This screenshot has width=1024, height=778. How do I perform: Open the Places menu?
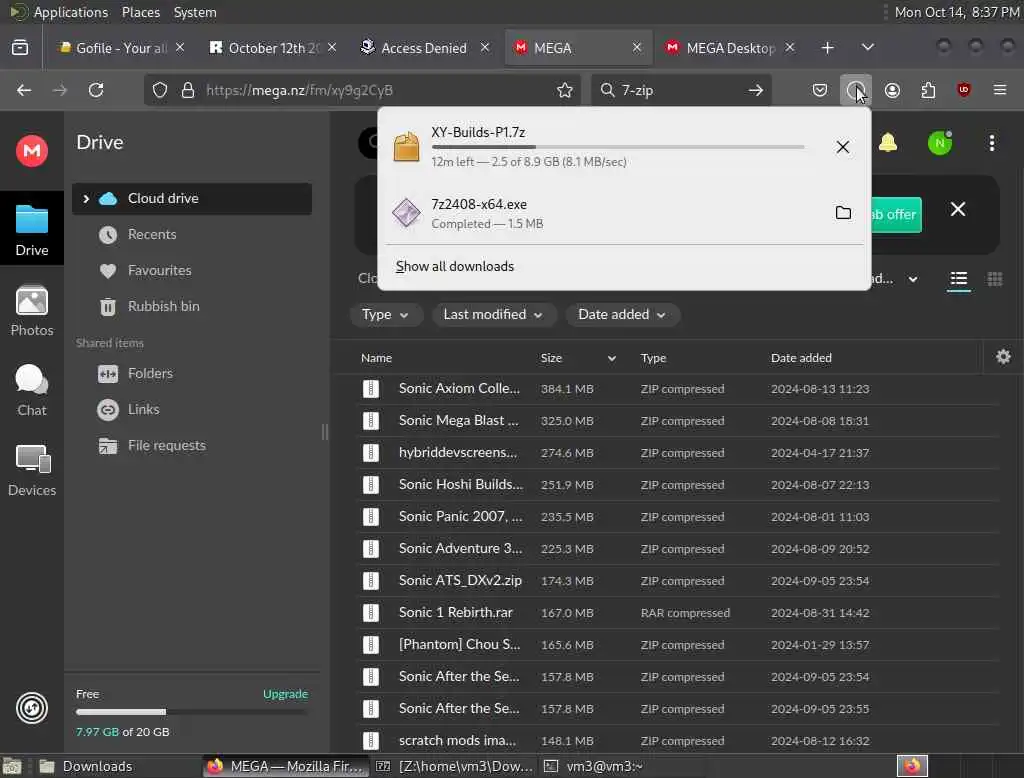tap(140, 12)
